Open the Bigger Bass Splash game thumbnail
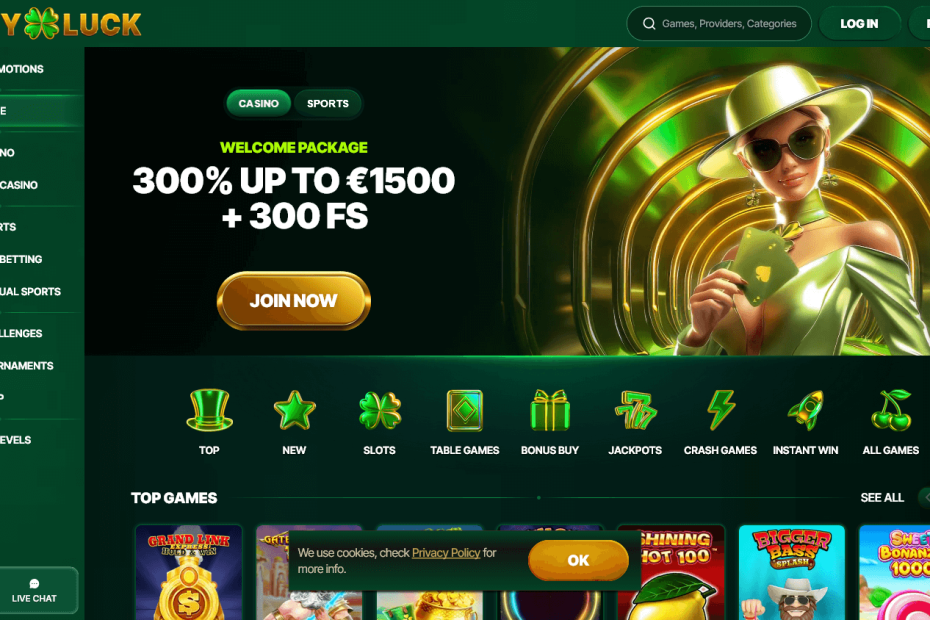930x620 pixels. point(792,573)
